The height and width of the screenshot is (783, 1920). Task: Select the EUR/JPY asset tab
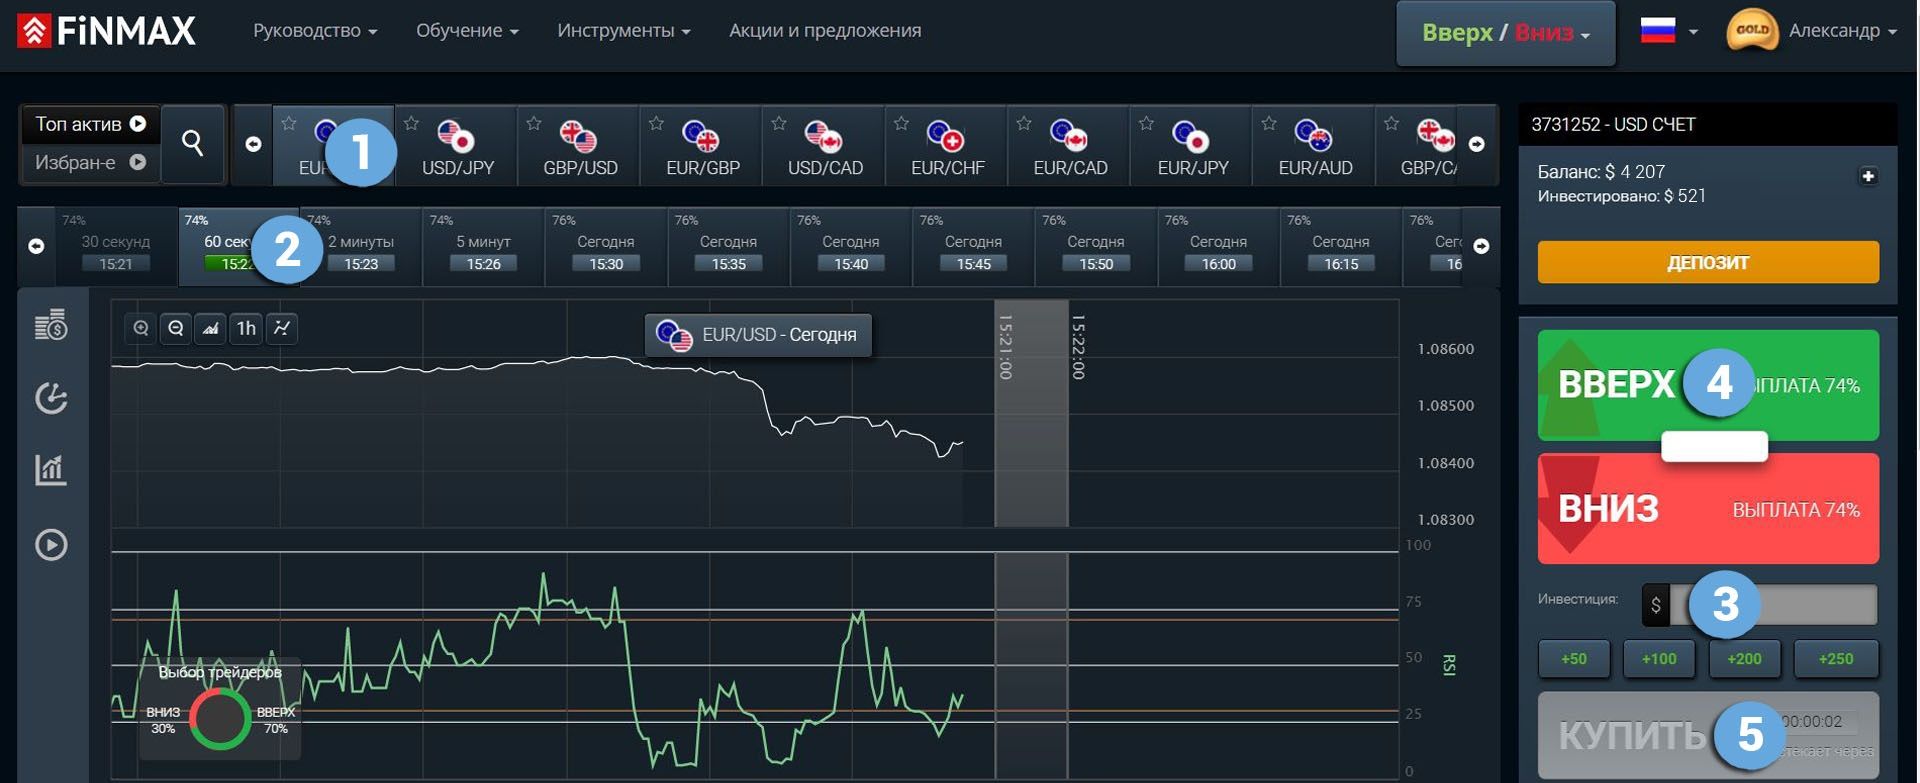click(x=1193, y=146)
